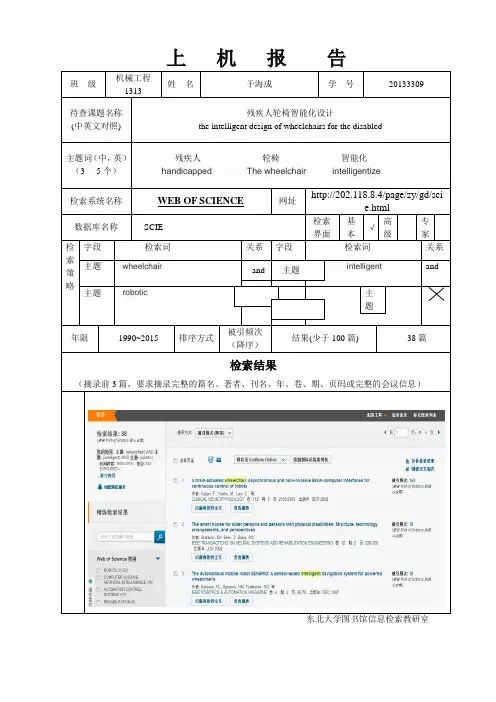Click the create alert bell icon
The height and width of the screenshot is (702, 496).
point(100,487)
